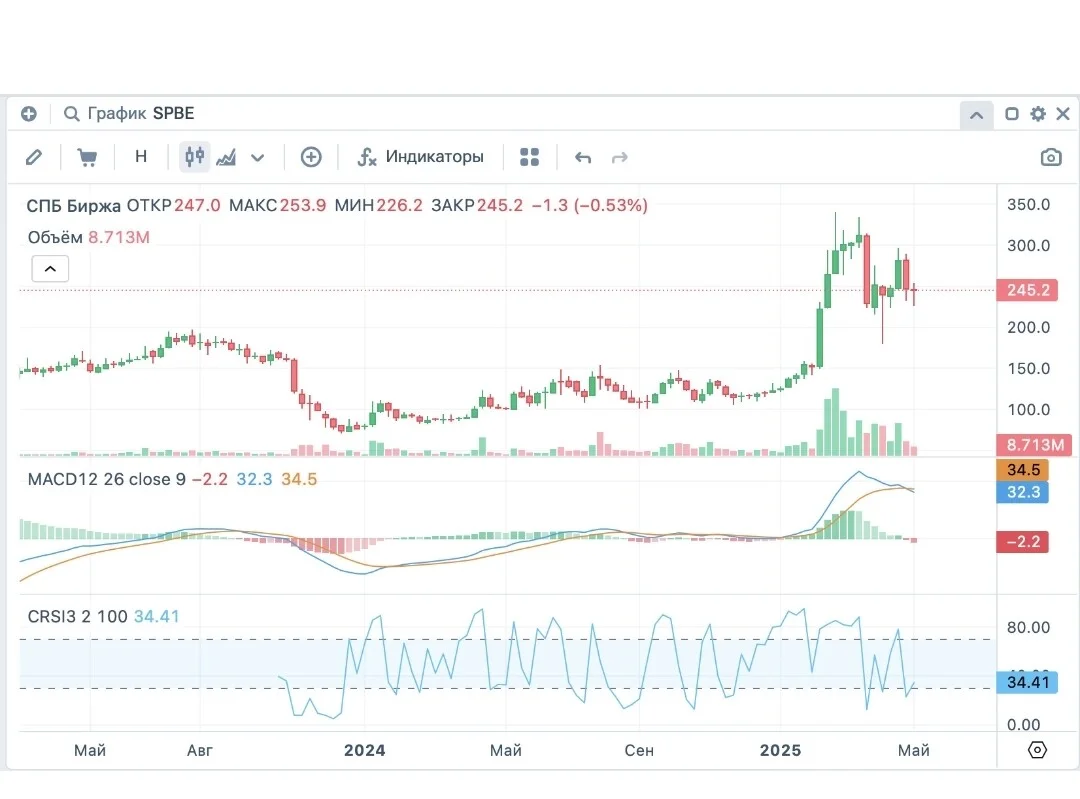This screenshot has width=1080, height=799.
Task: Click the Авг time axis label
Action: coord(200,750)
